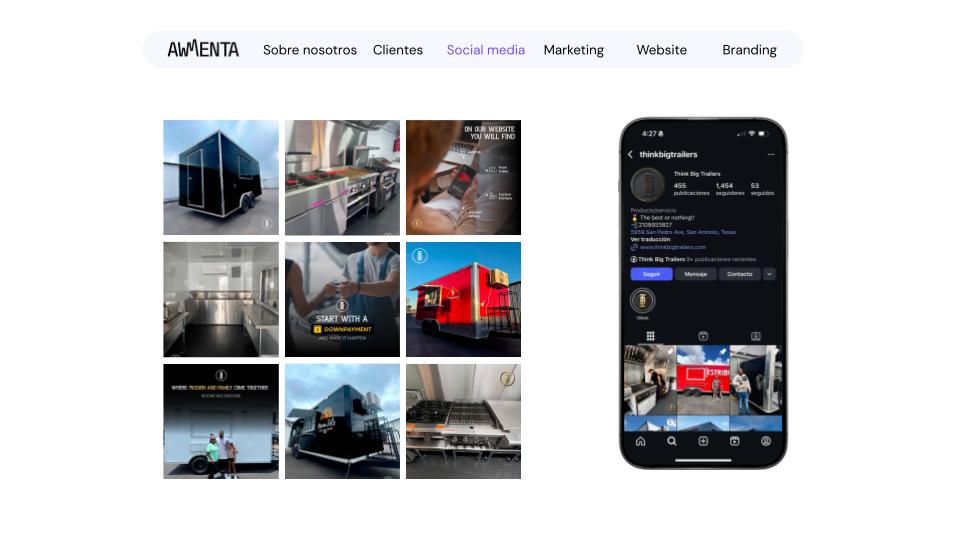Navigate to the Website section
The image size is (960, 540).
pyautogui.click(x=661, y=50)
